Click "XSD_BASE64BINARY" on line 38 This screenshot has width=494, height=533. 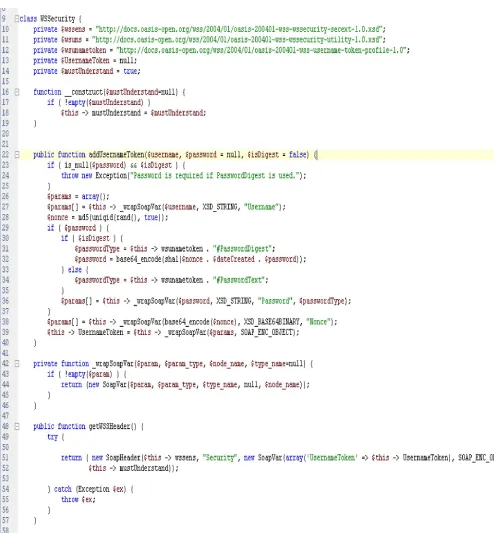(x=272, y=322)
